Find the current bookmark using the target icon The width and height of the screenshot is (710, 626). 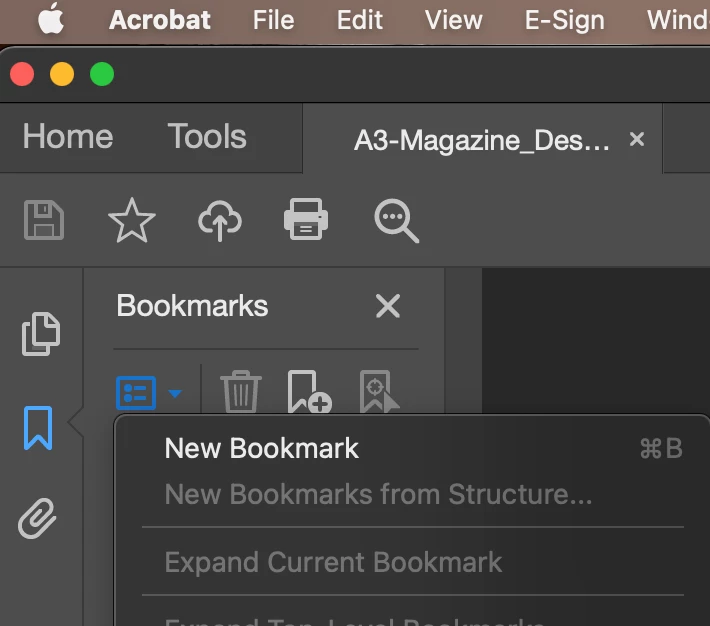(x=379, y=391)
